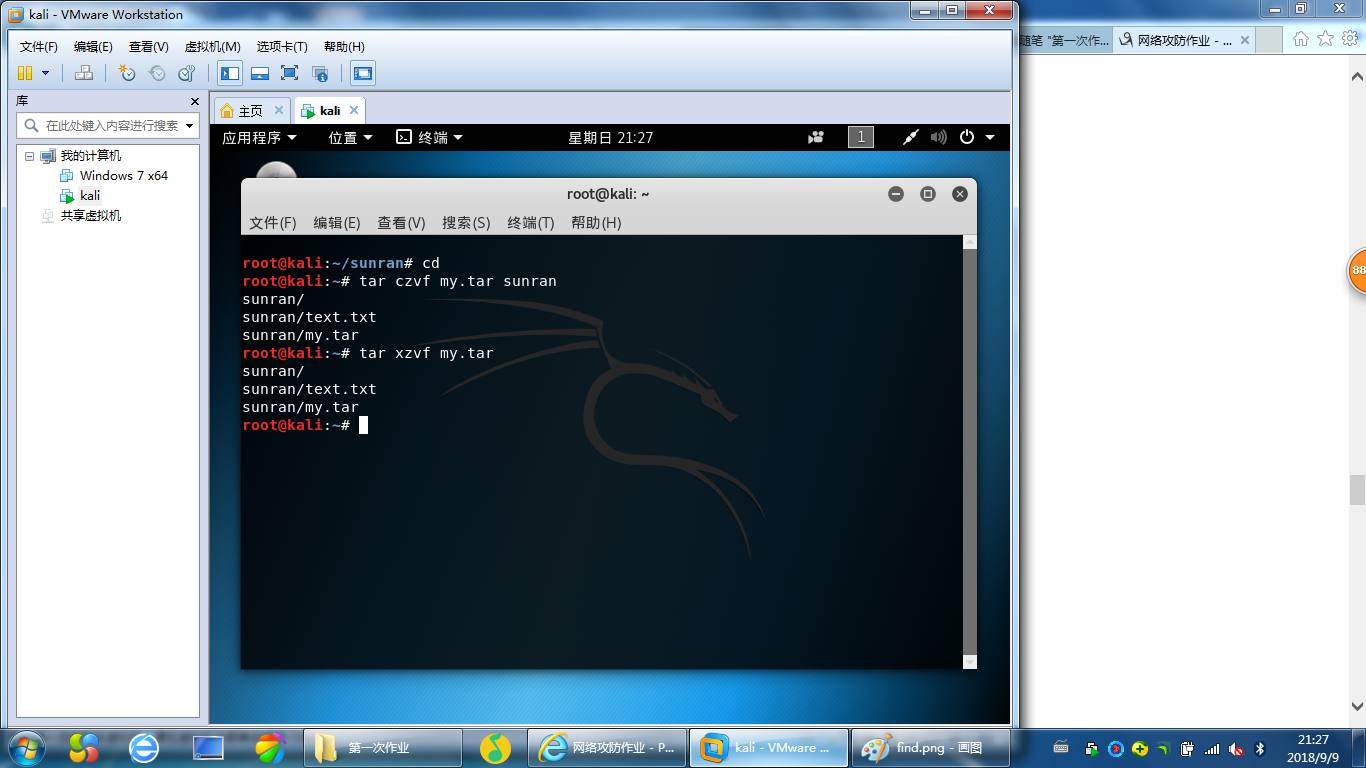
Task: Toggle the library sidebar display button
Action: pyautogui.click(x=230, y=73)
